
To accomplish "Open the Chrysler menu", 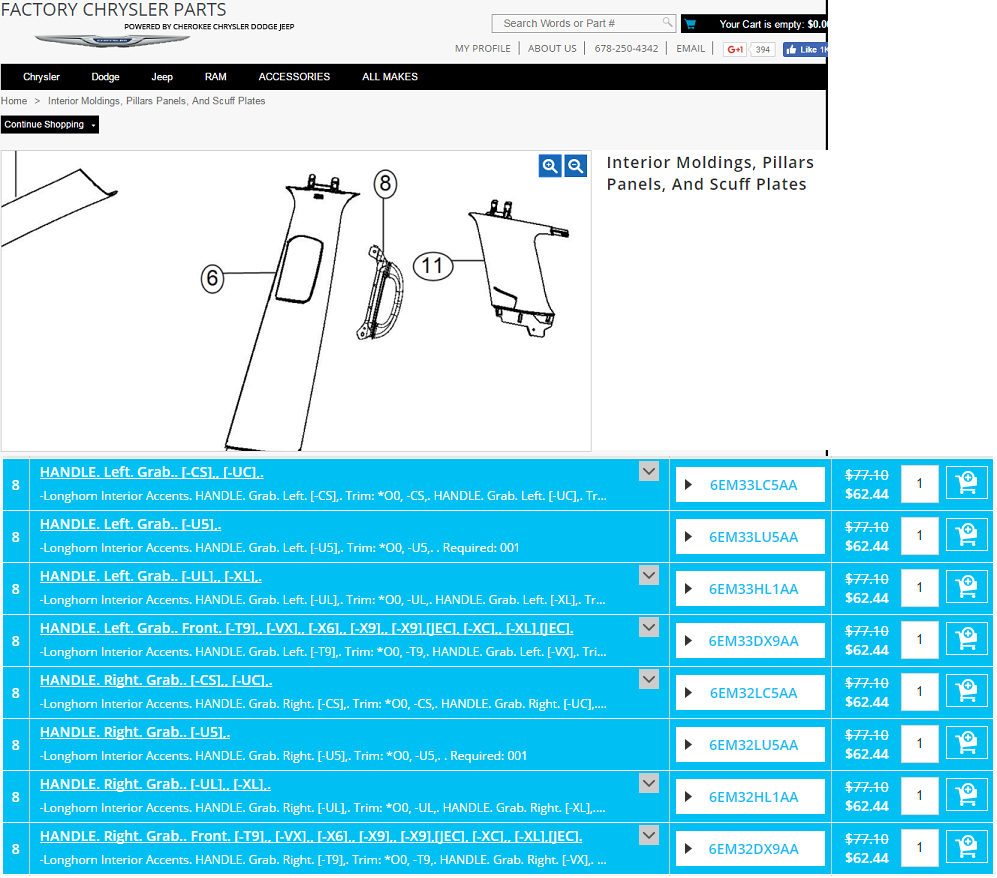I will [41, 77].
